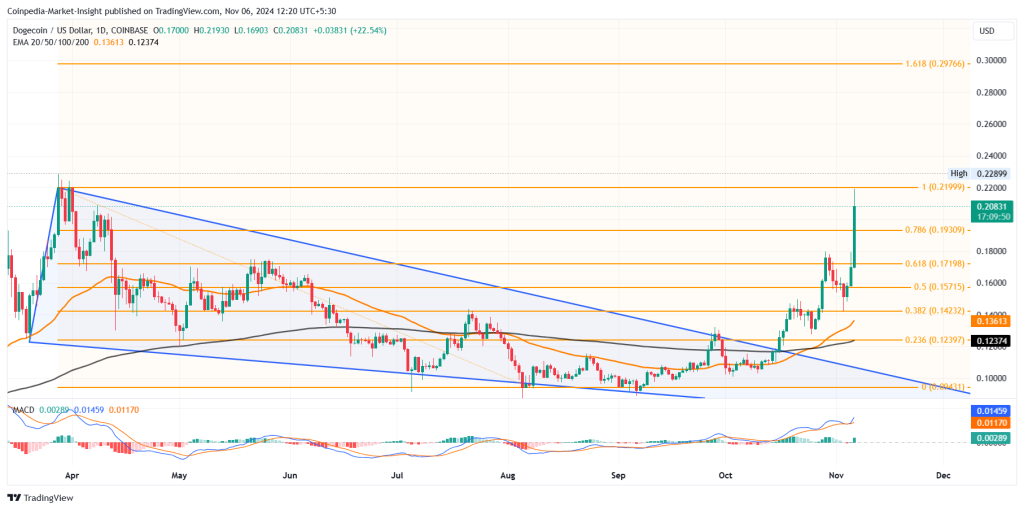Click the 1.618 (0.29766) Fibonacci label
Image resolution: width=1024 pixels, height=510 pixels.
(935, 64)
